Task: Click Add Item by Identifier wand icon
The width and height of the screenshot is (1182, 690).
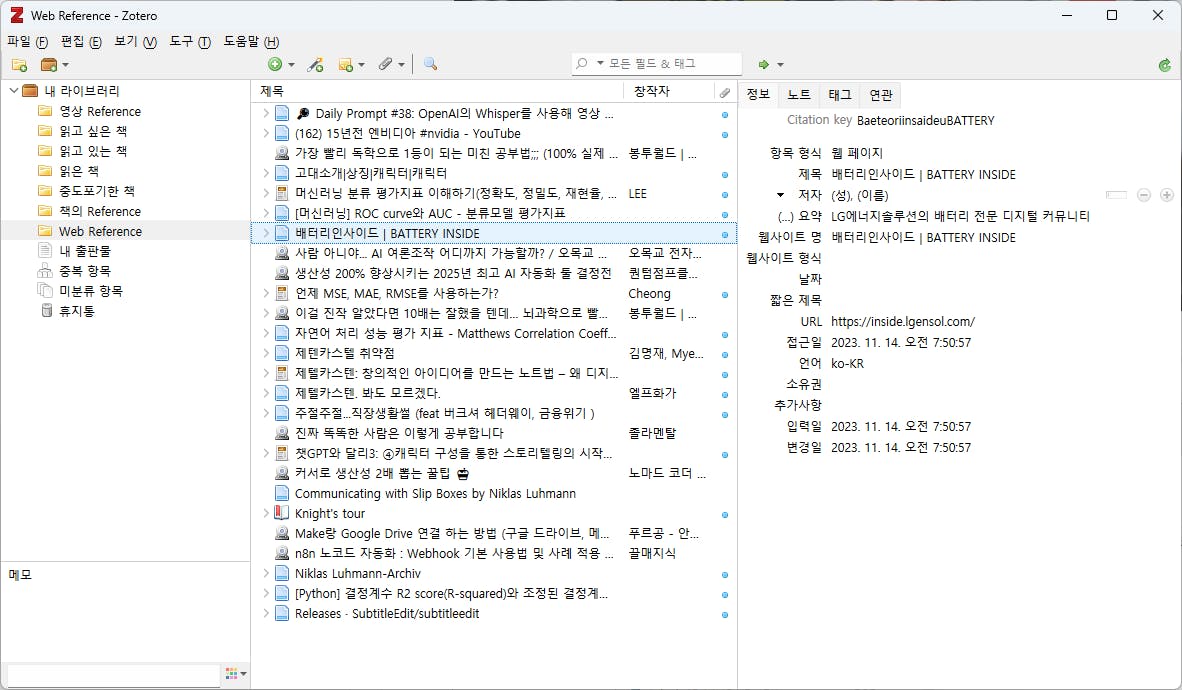Action: 315,65
